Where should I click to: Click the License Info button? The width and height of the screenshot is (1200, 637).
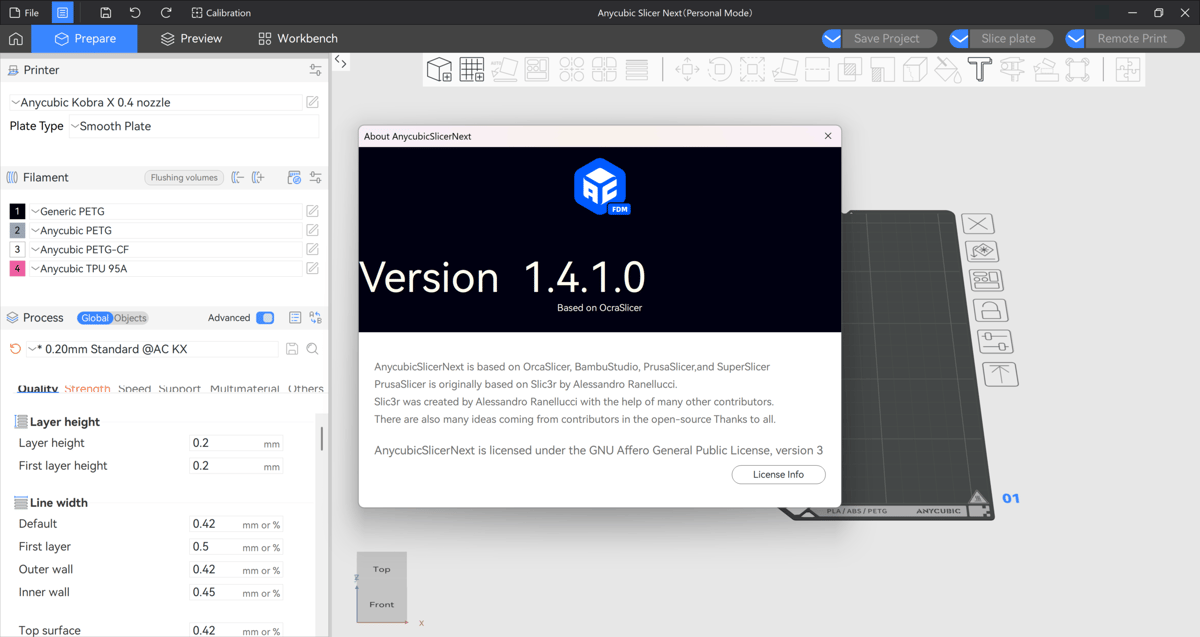(x=778, y=474)
